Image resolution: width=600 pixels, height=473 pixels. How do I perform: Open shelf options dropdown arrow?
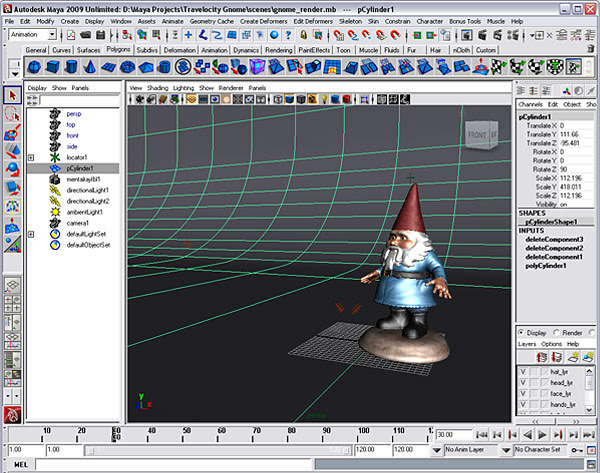click(x=15, y=74)
